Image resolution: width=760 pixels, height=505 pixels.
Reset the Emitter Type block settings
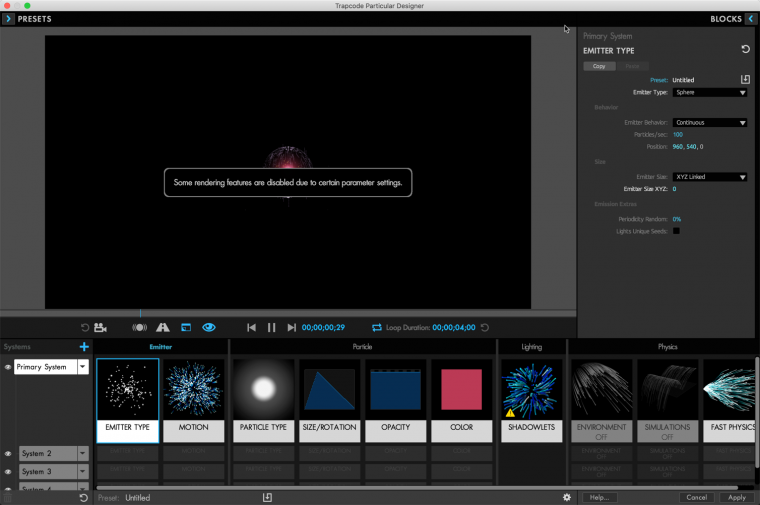click(x=745, y=49)
